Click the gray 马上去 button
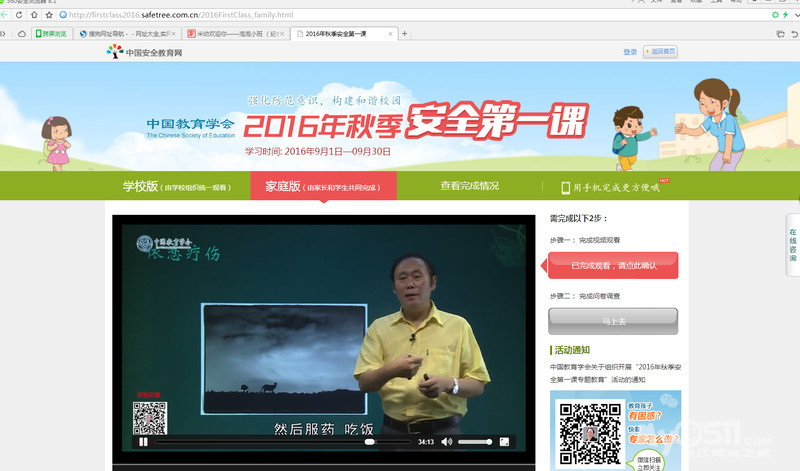800x471 pixels. pos(612,321)
